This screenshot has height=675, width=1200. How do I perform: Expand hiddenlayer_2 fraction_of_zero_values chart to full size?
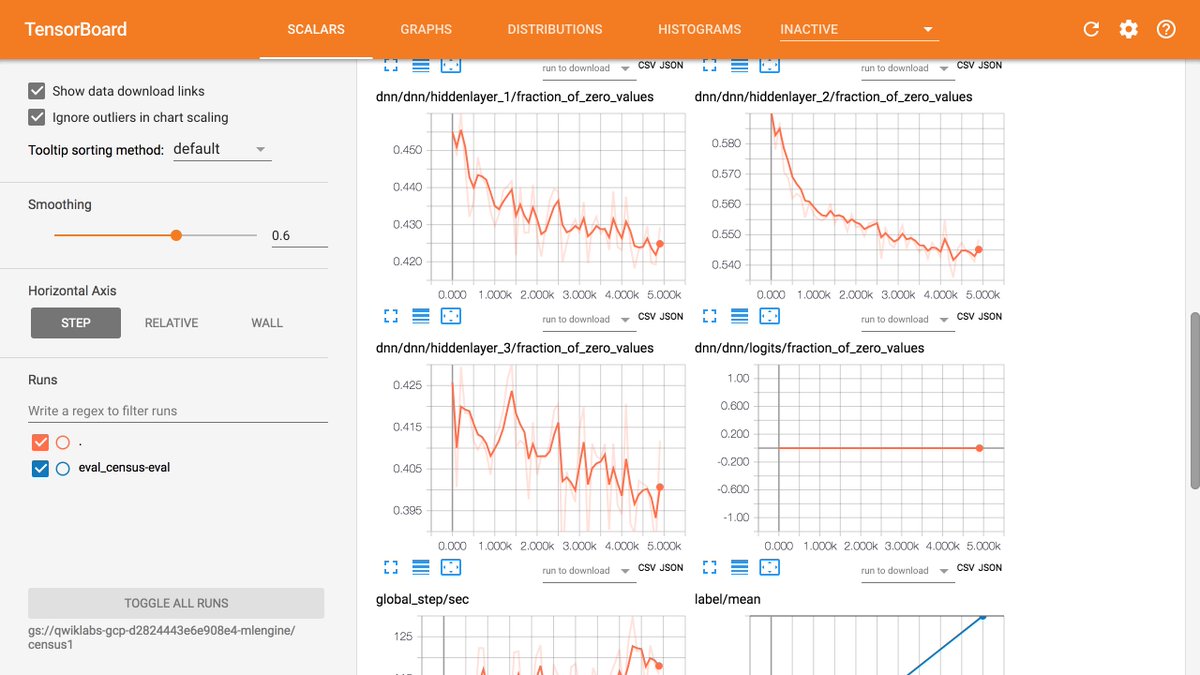click(709, 316)
